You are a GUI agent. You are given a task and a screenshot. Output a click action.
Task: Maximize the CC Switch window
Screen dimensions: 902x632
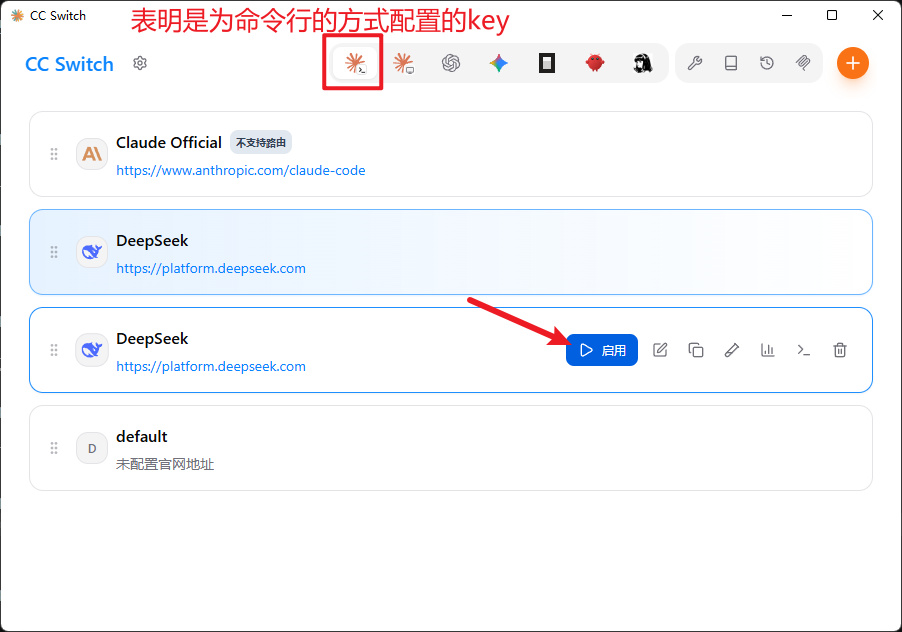(832, 16)
